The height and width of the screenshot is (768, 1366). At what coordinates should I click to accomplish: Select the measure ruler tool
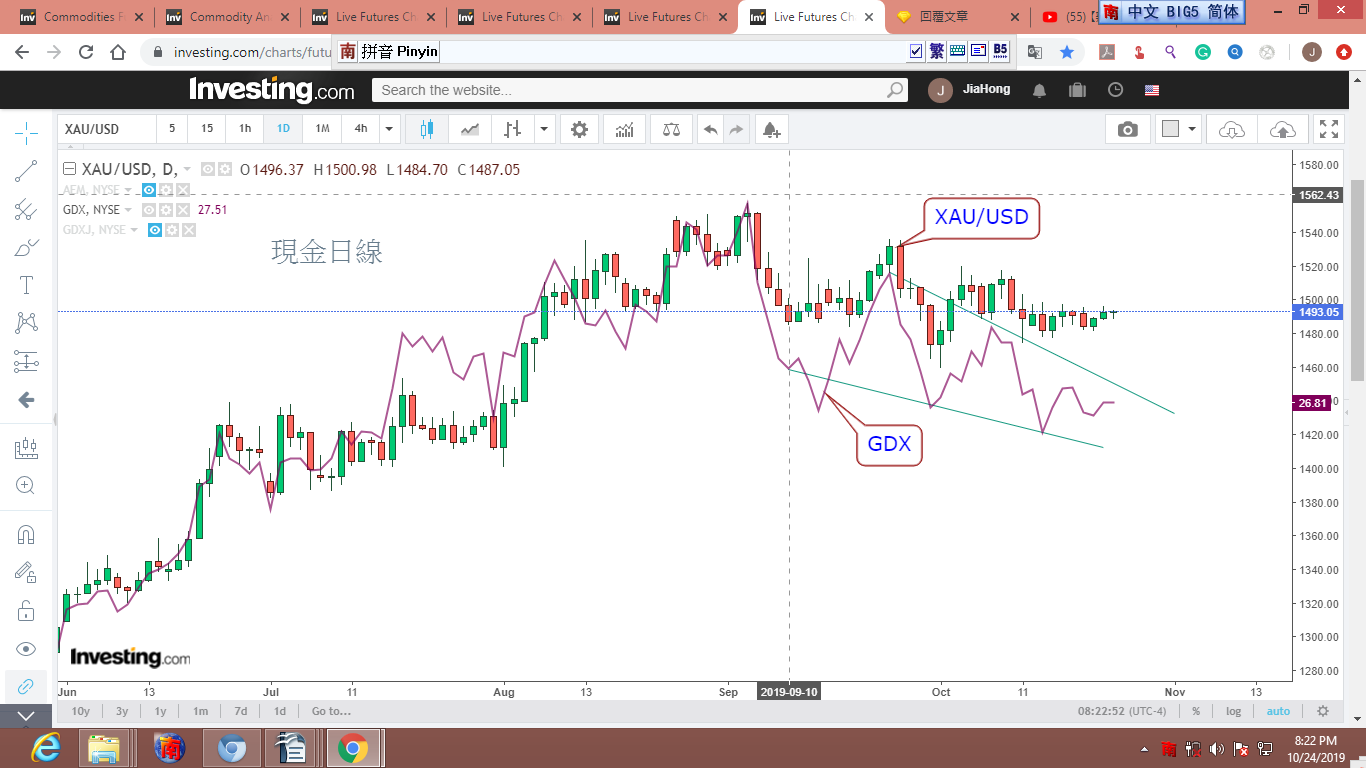(x=26, y=448)
